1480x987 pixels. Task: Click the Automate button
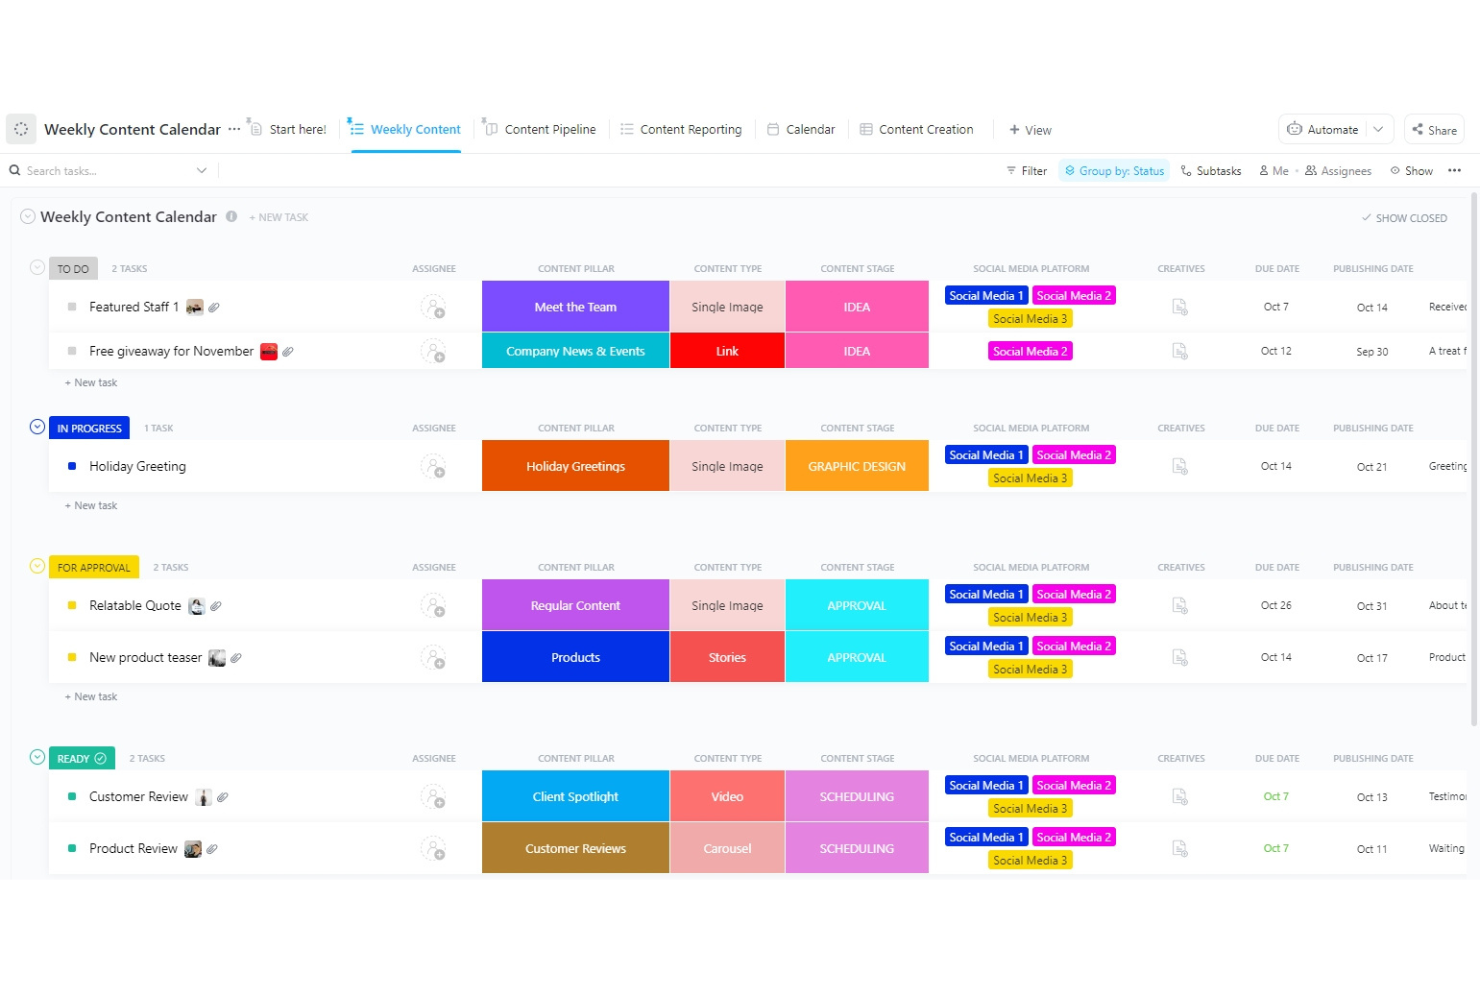[1323, 129]
